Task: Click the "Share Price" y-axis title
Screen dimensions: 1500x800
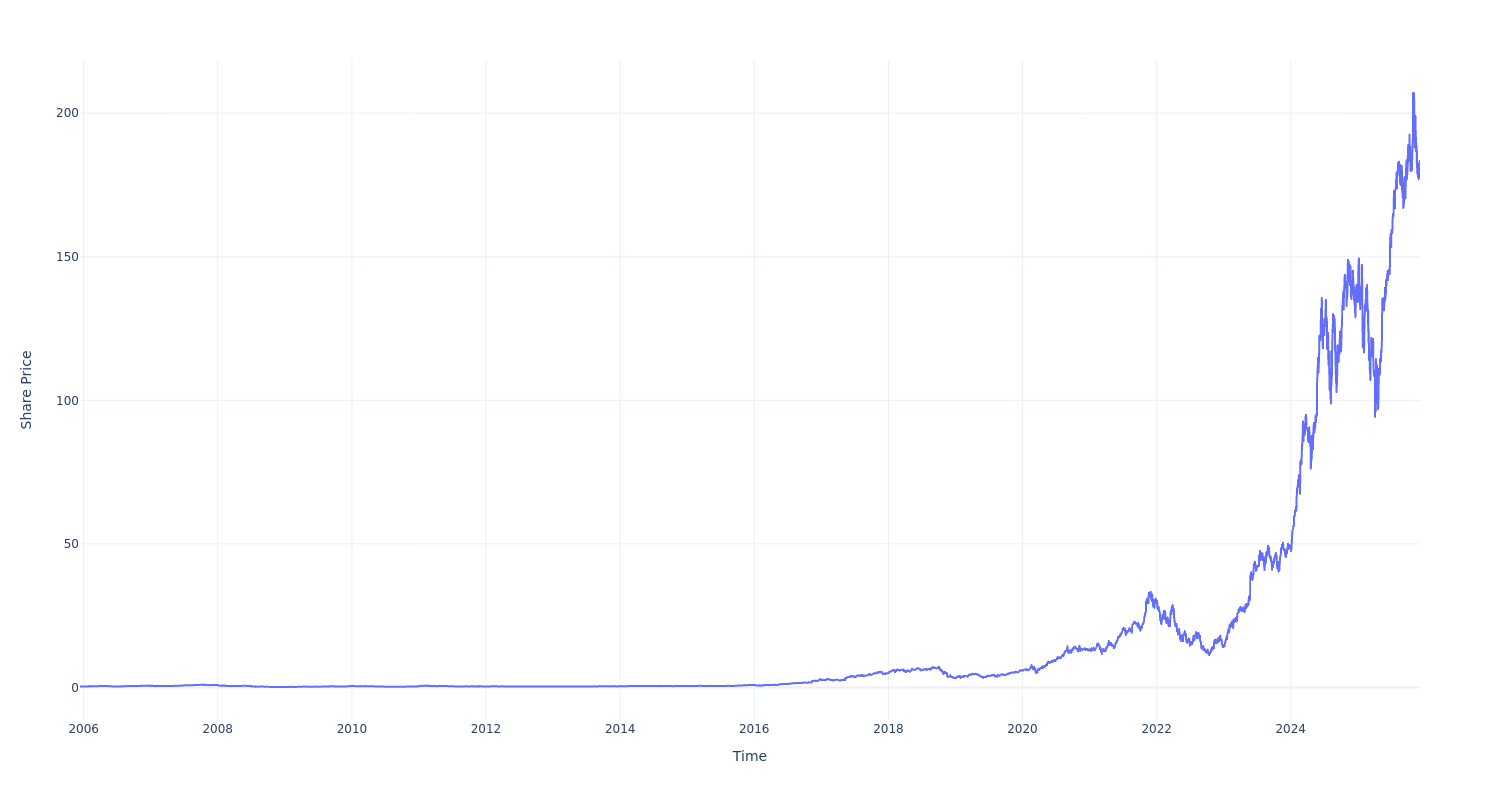Action: [27, 390]
